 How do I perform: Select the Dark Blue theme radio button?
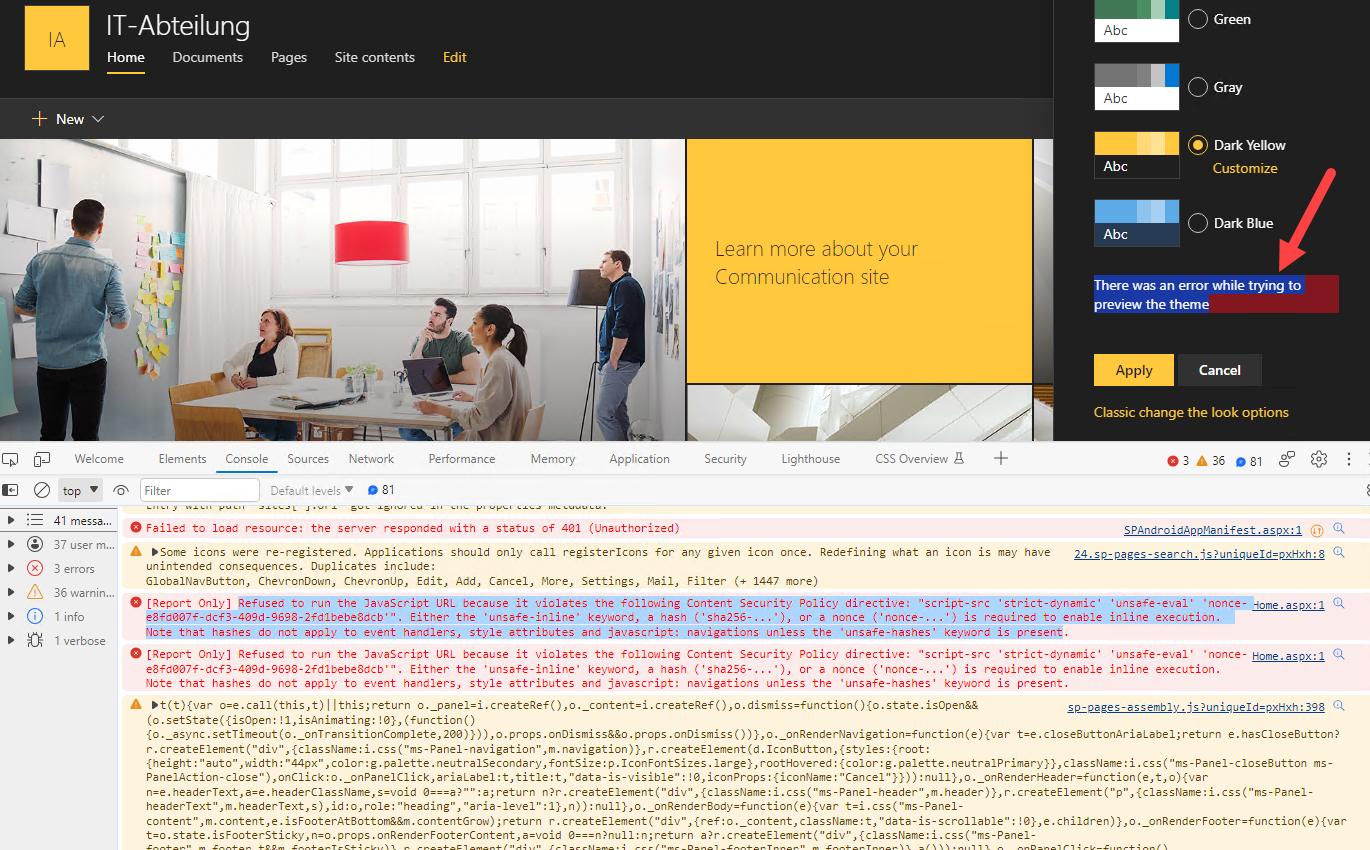(1197, 223)
